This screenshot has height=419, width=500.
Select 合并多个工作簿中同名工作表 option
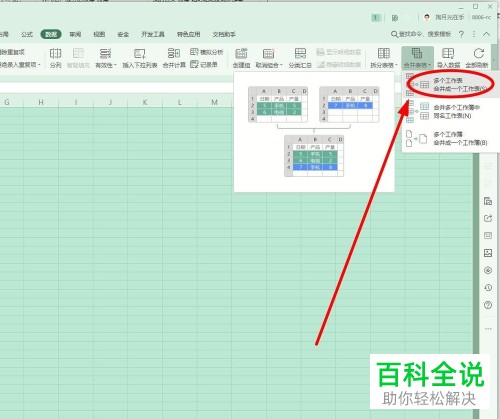[x=450, y=111]
